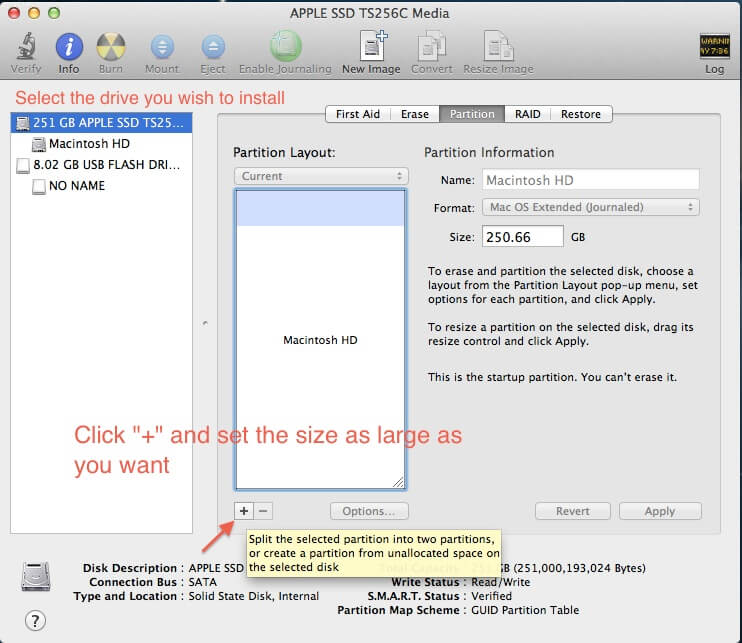Click the sidebar divider collapse handle
Viewport: 742px width, 643px height.
(205, 323)
